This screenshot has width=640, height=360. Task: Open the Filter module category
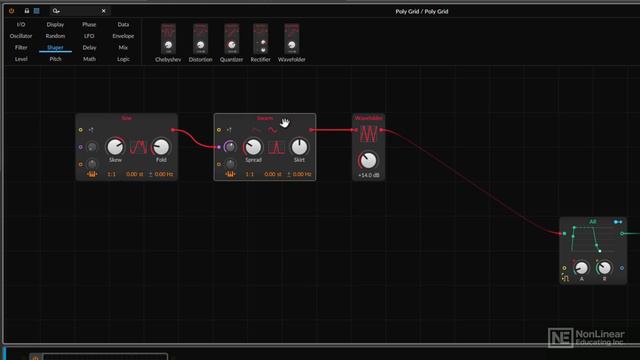click(21, 47)
